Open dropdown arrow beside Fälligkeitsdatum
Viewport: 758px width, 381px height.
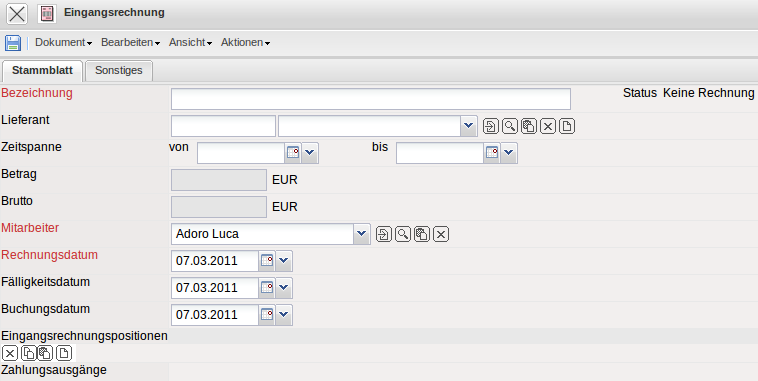[284, 288]
